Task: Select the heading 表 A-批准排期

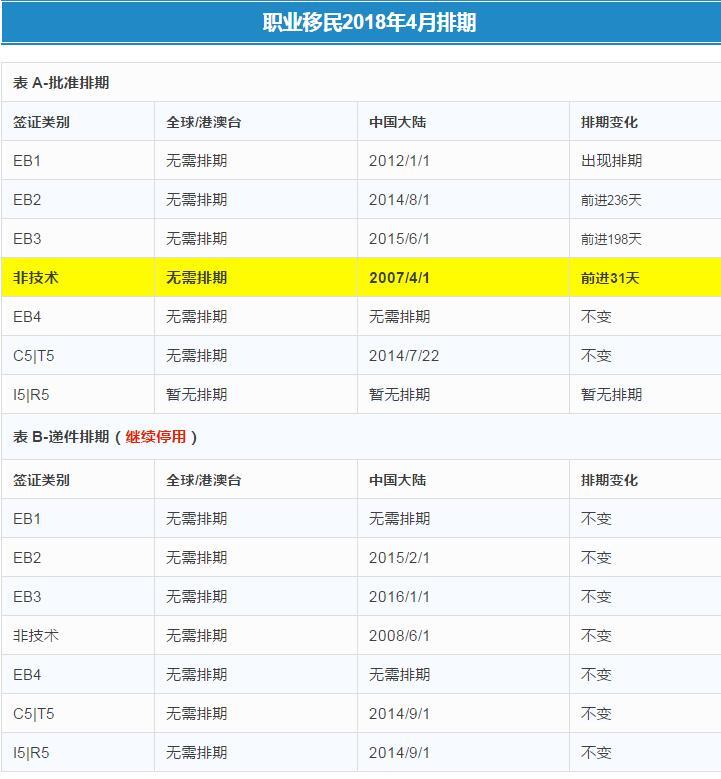Action: coord(61,82)
